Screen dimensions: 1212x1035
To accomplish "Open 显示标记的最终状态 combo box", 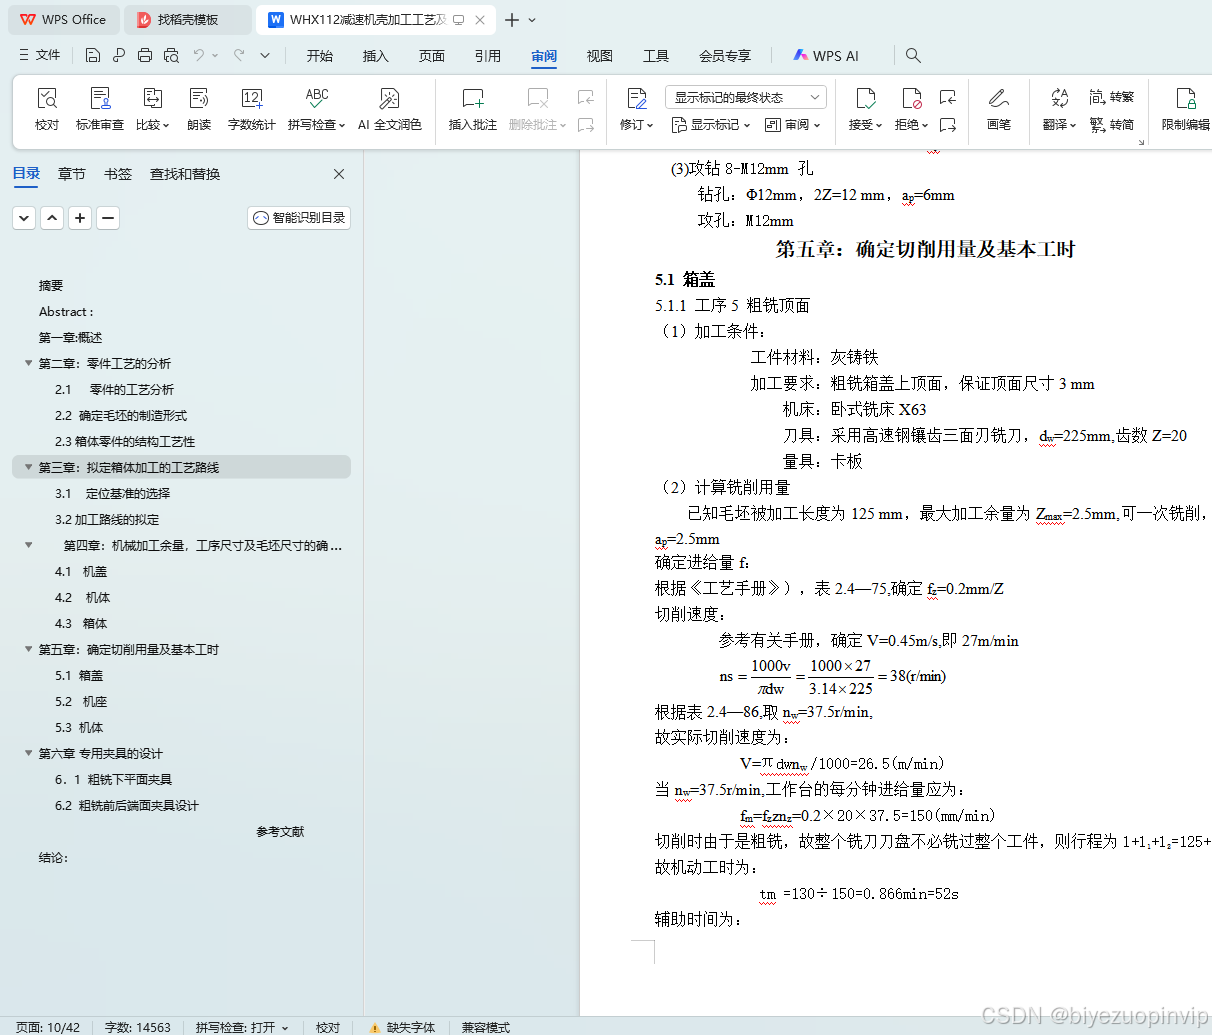I will point(746,97).
